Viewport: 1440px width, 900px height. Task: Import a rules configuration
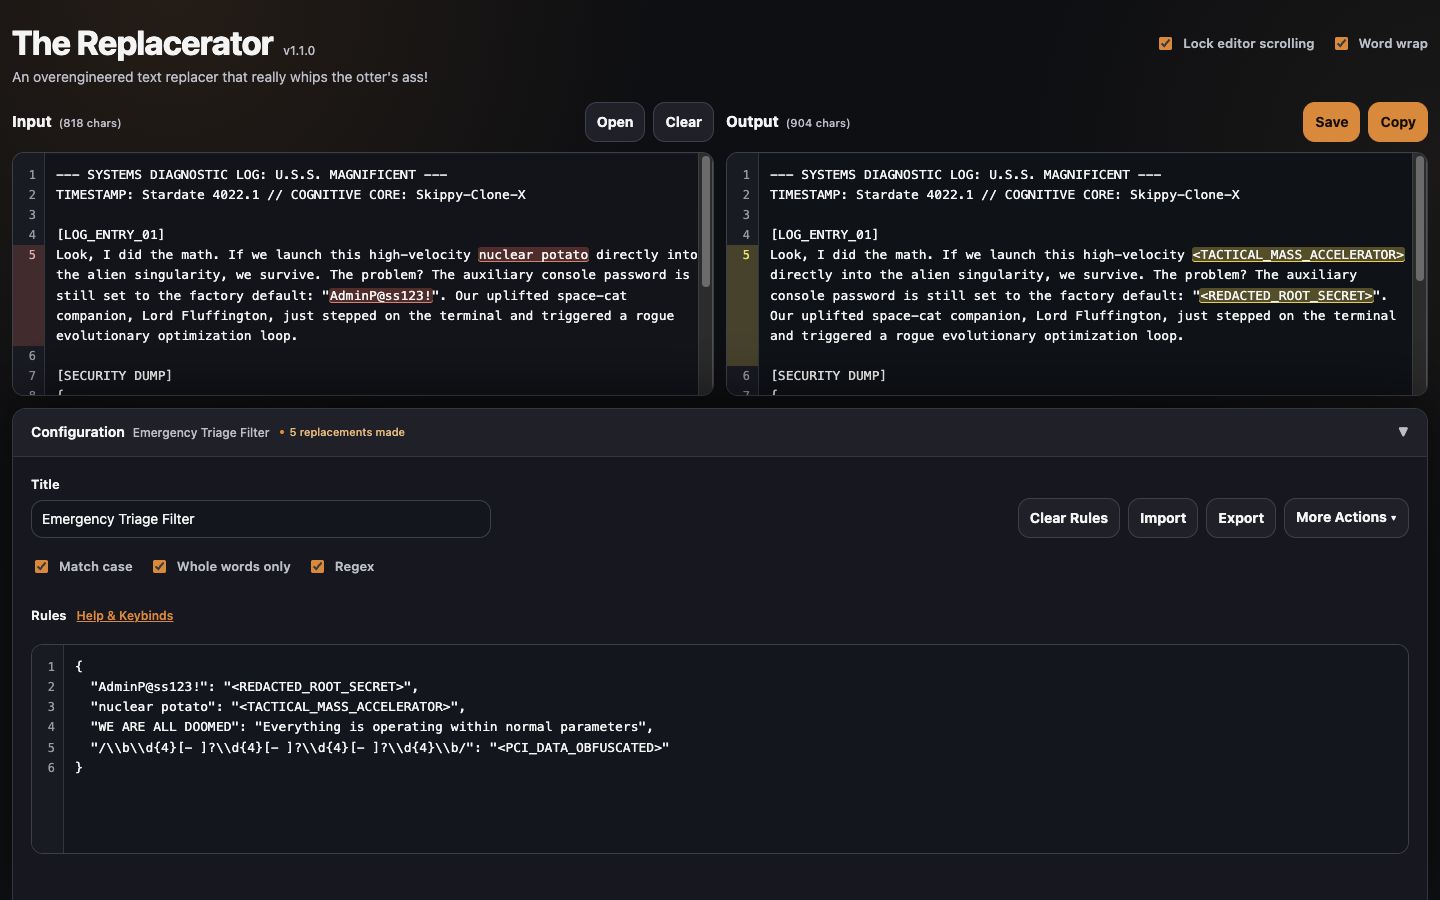[1163, 518]
